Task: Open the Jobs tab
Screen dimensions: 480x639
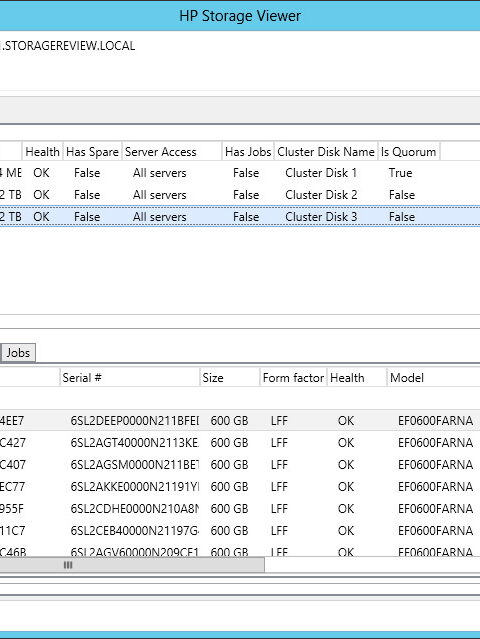Action: (18, 353)
